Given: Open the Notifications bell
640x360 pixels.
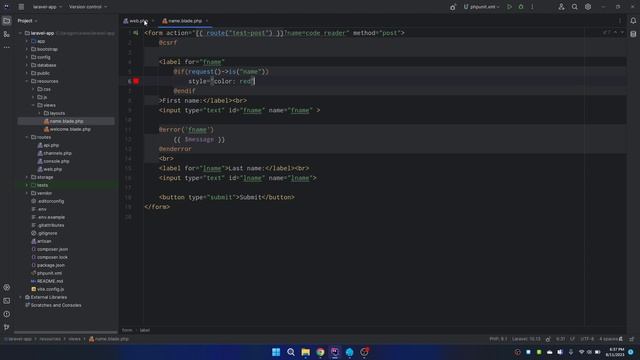Looking at the screenshot, I should click(633, 21).
